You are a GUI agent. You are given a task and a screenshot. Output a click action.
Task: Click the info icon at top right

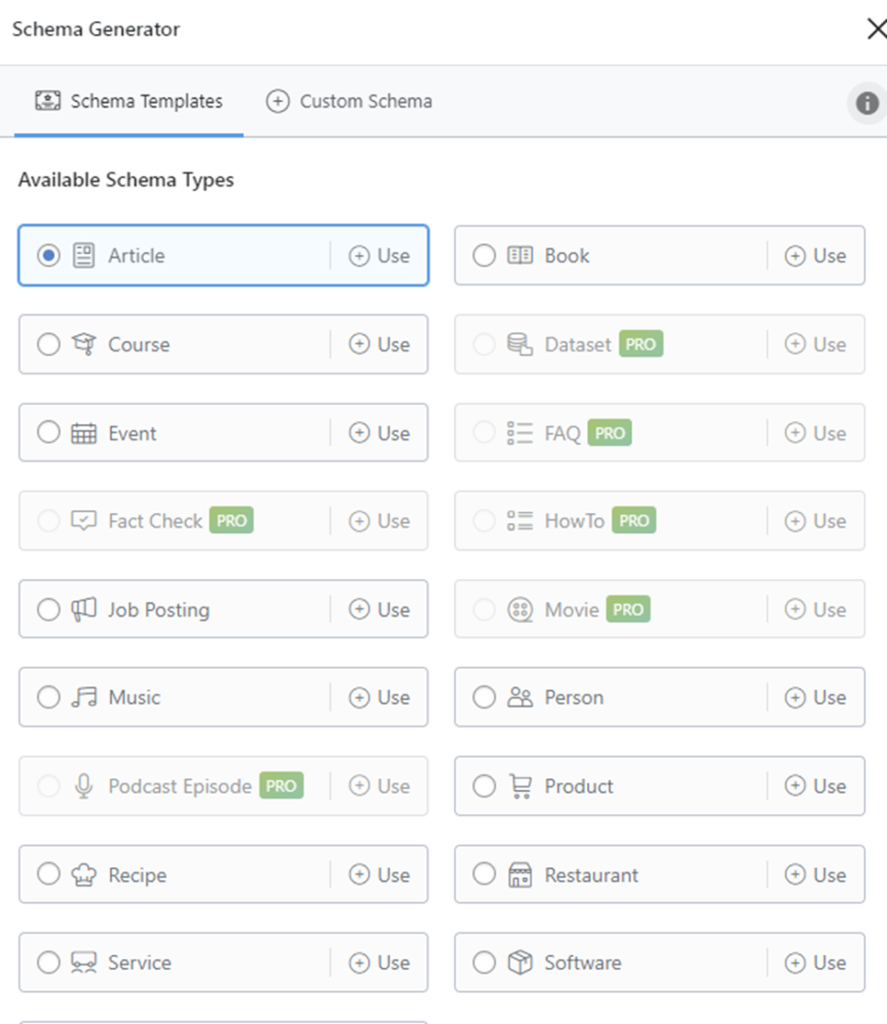(x=867, y=103)
